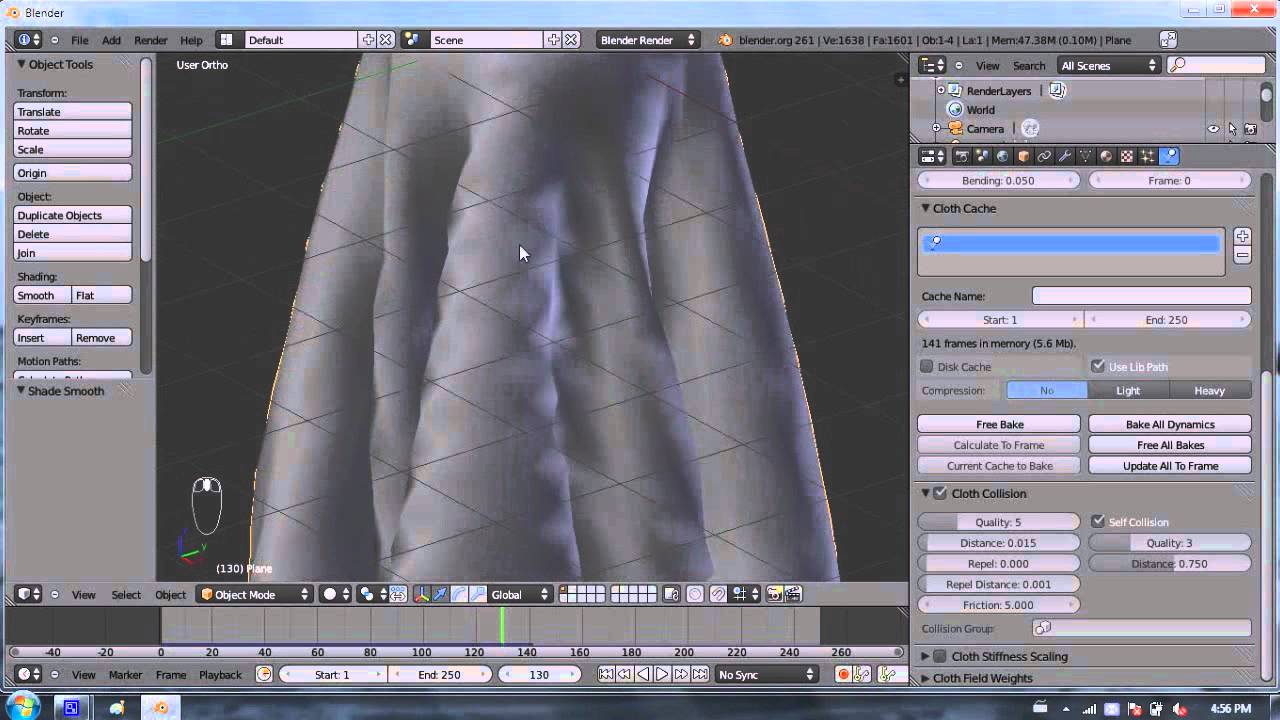This screenshot has width=1280, height=720.
Task: Select Light compression option
Action: 1128,391
